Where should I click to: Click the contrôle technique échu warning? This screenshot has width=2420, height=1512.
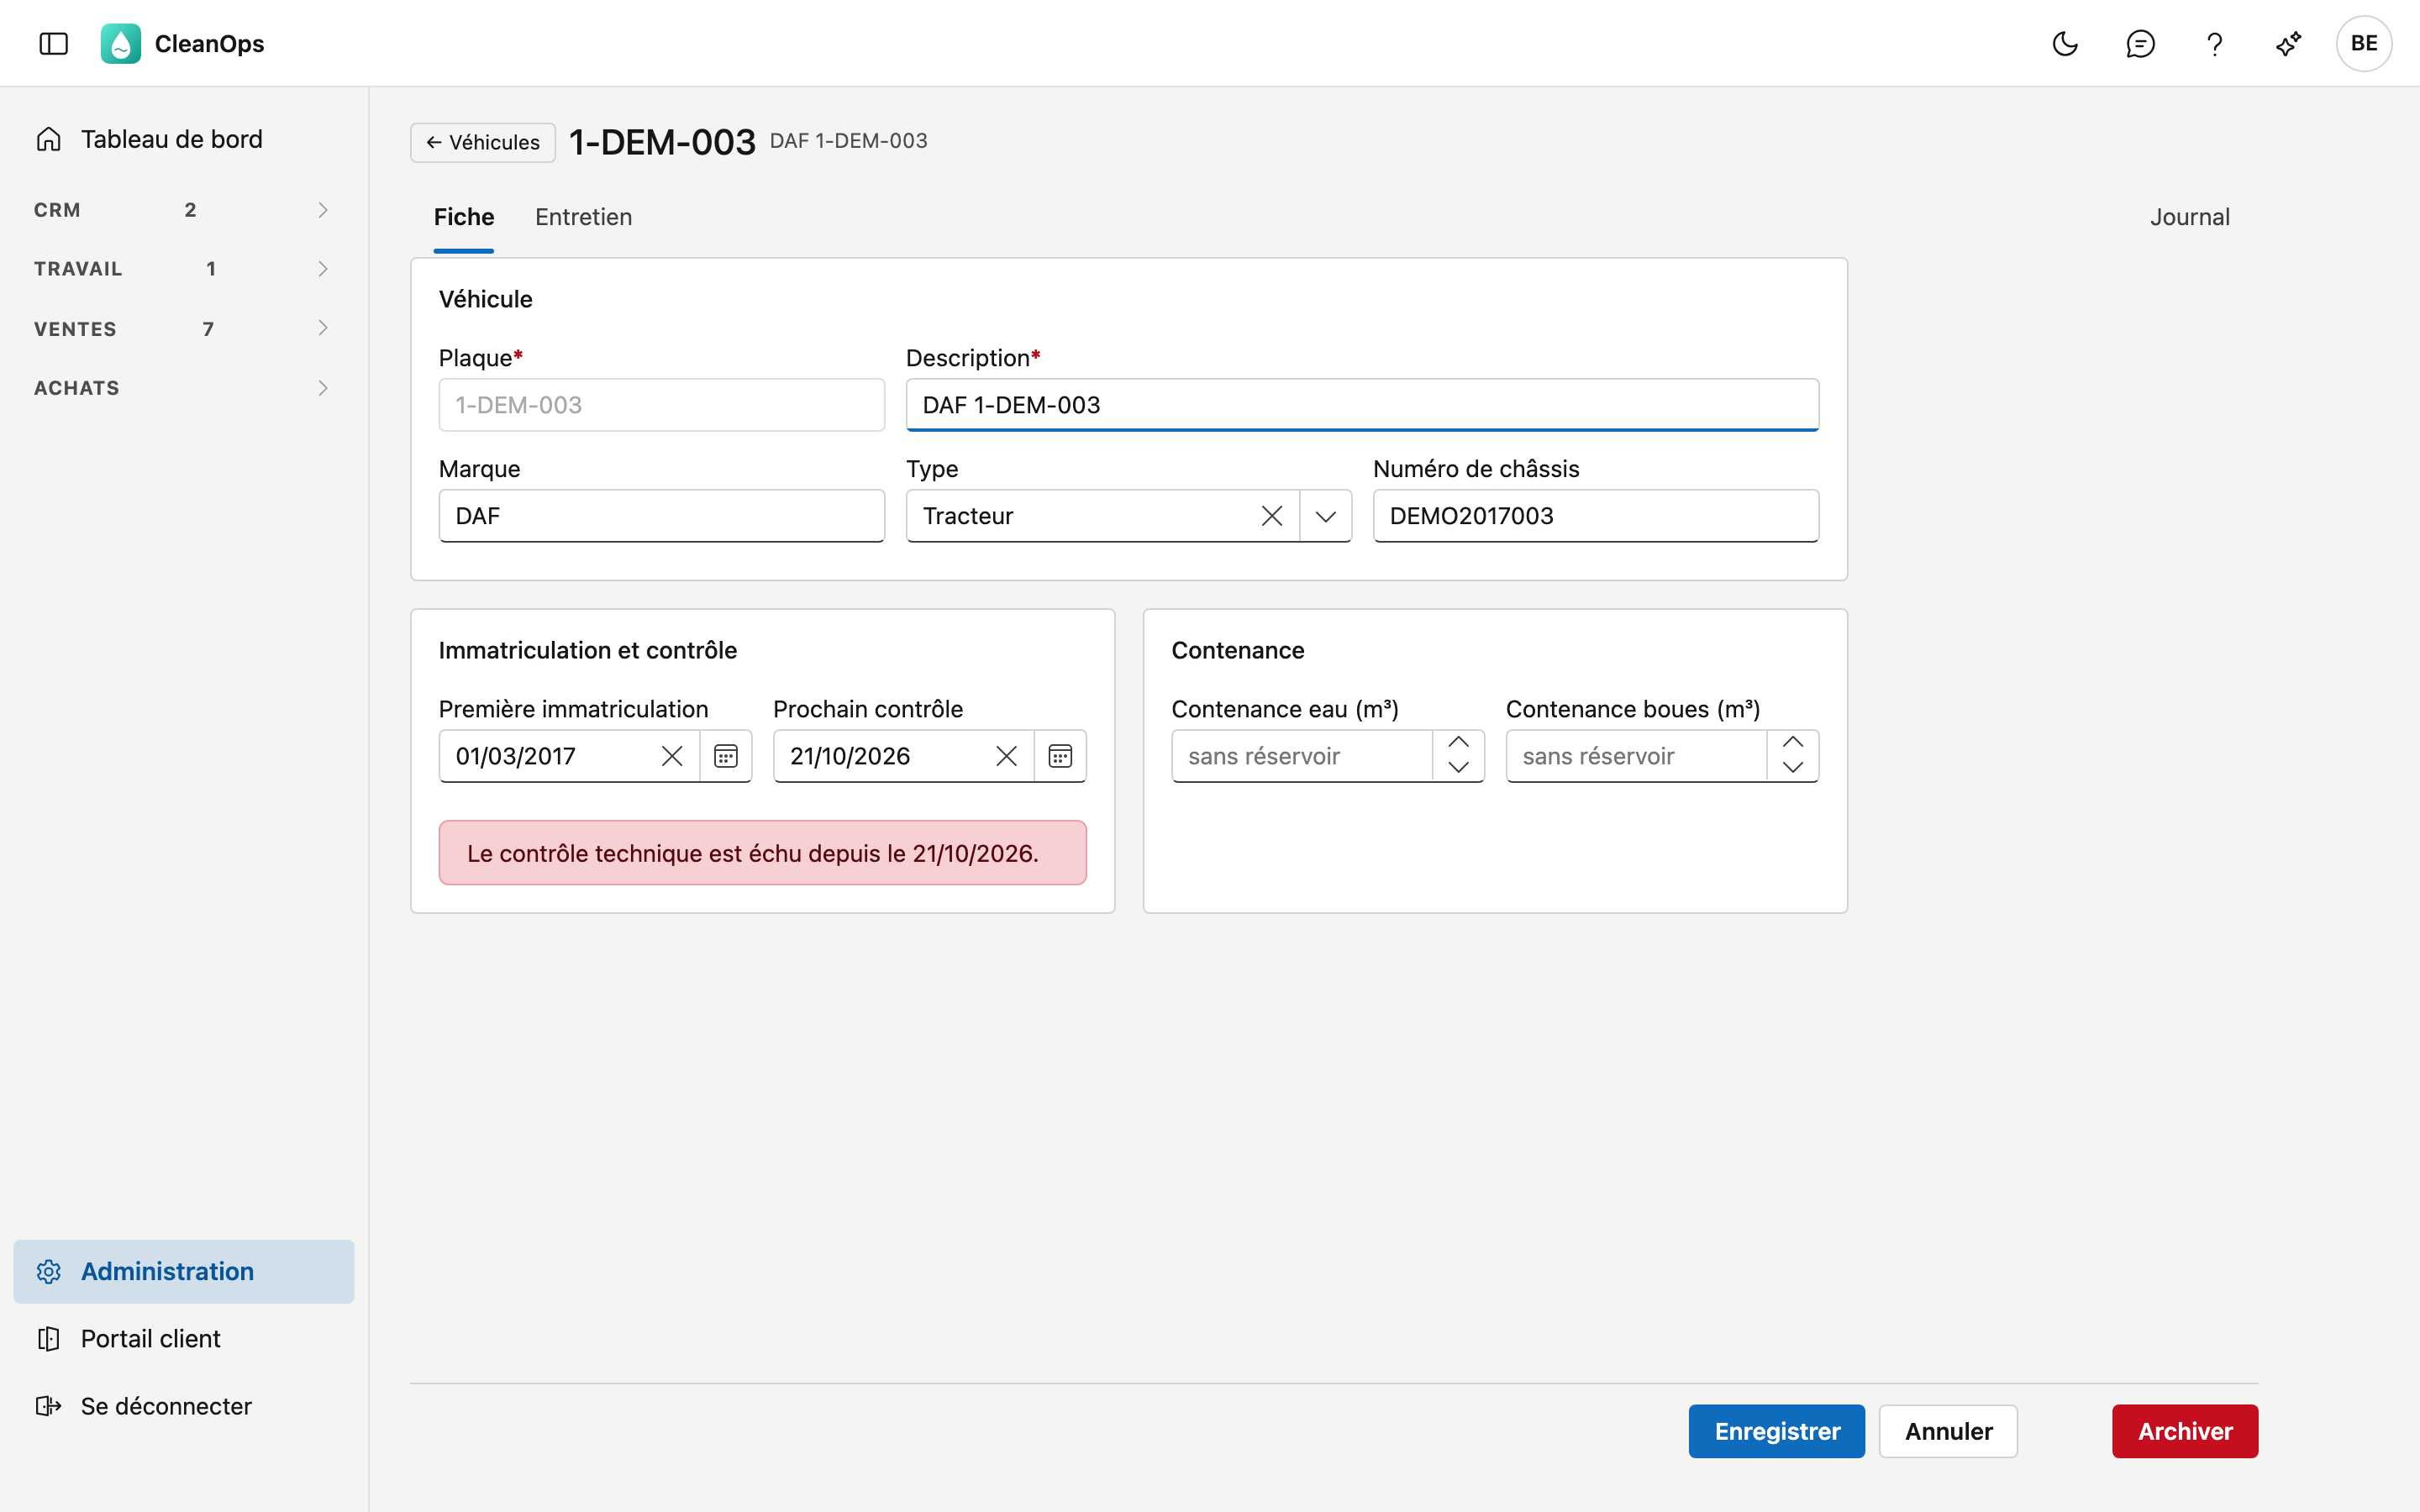click(x=762, y=853)
